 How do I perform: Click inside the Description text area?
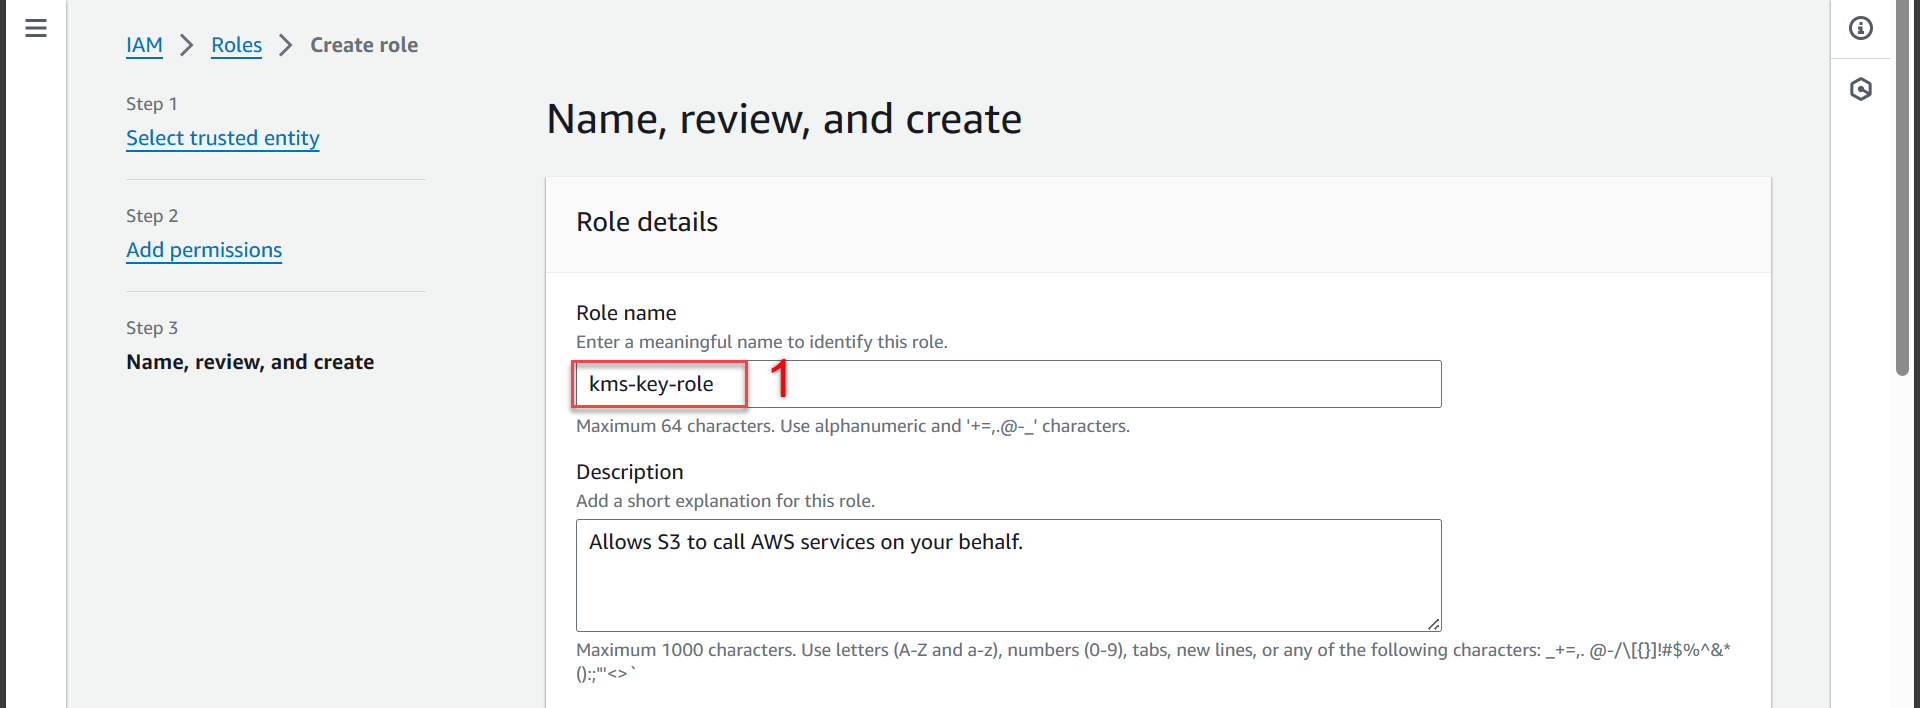(1008, 580)
